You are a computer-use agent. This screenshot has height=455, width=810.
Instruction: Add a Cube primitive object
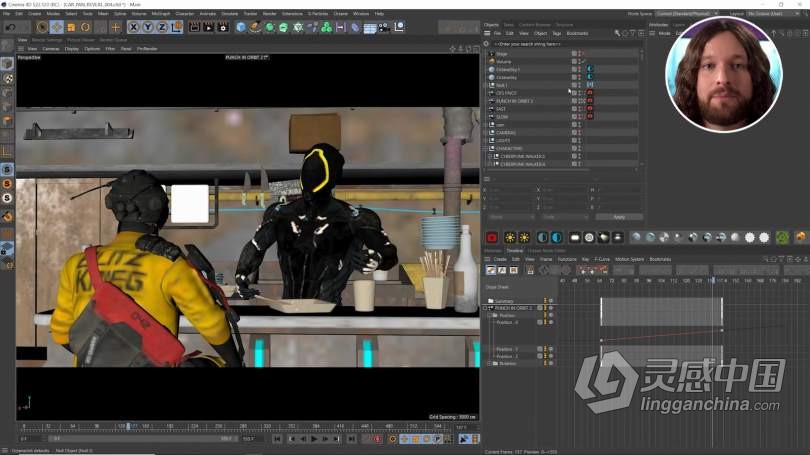click(241, 27)
